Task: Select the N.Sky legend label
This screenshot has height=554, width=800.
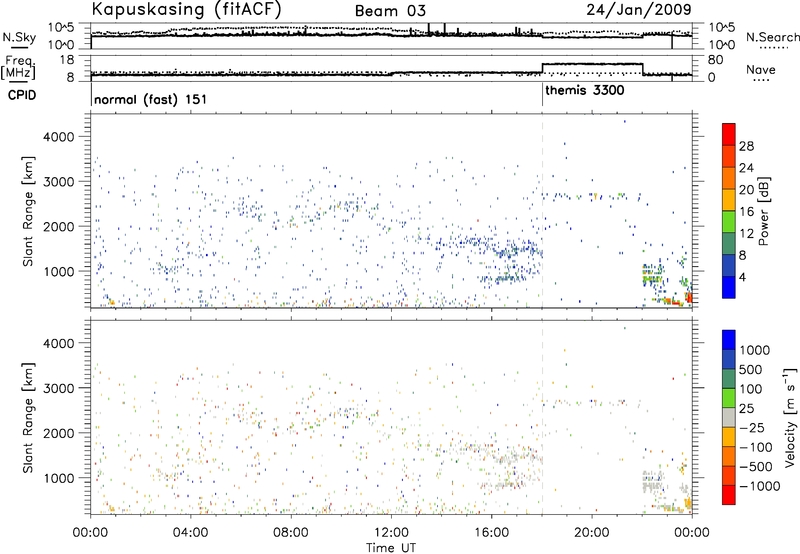Action: [19, 37]
